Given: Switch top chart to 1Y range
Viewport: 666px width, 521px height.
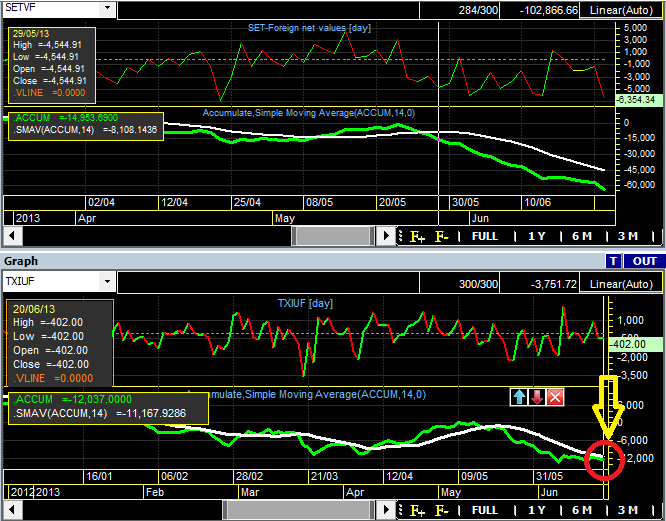Looking at the screenshot, I should coord(536,236).
